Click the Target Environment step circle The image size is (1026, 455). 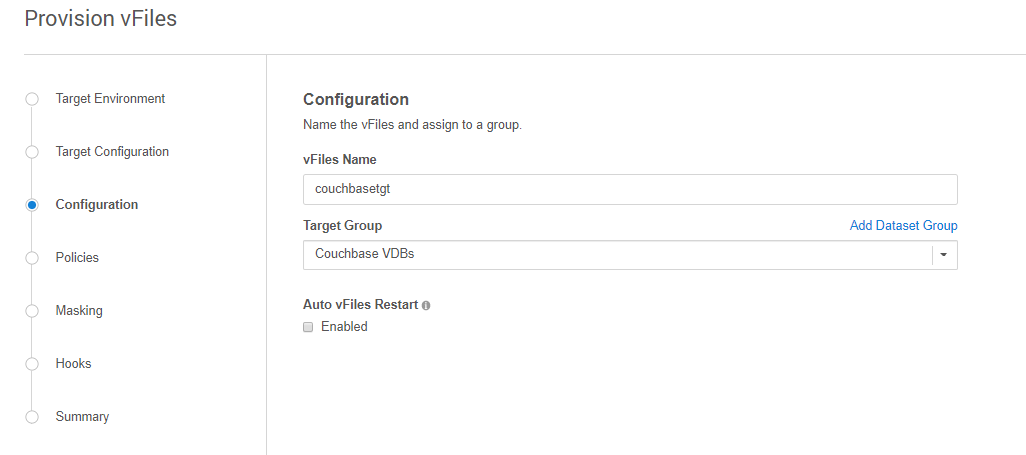[x=32, y=99]
